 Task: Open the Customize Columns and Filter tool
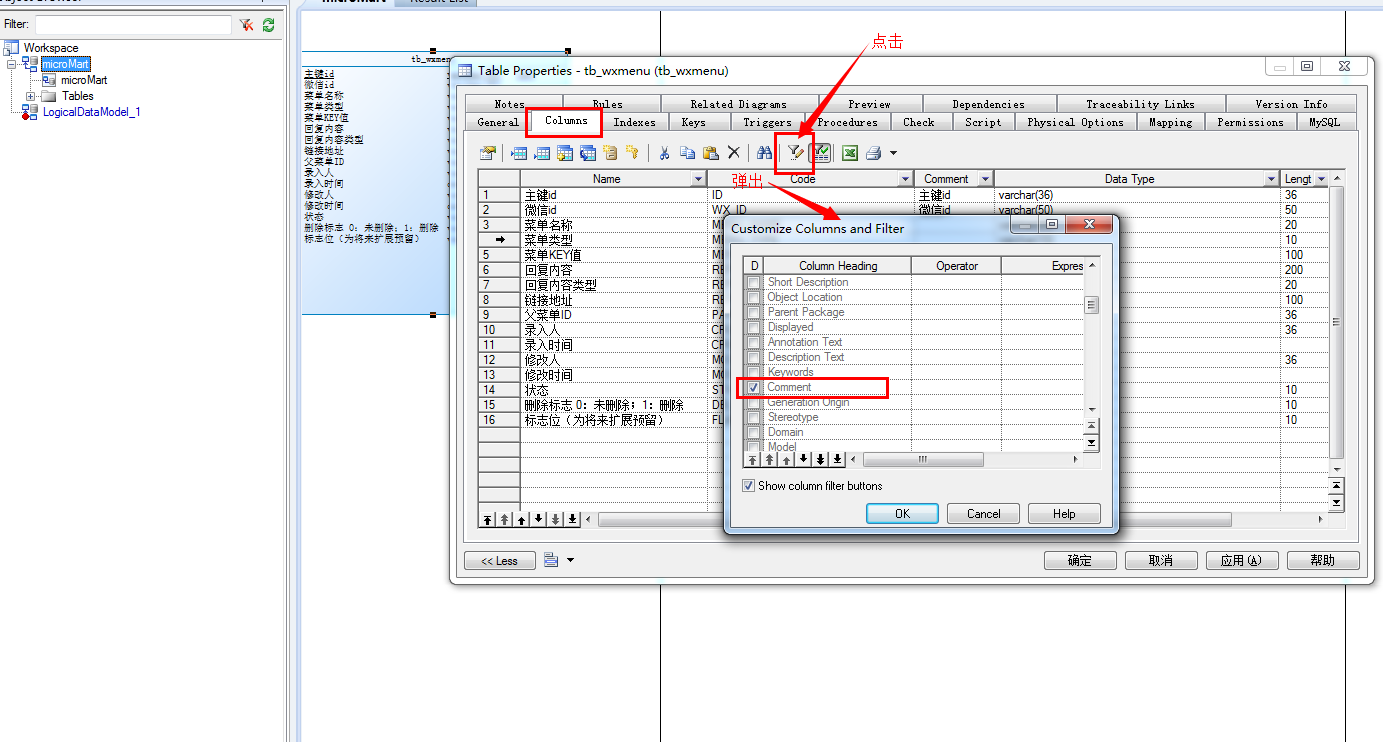pyautogui.click(x=795, y=153)
